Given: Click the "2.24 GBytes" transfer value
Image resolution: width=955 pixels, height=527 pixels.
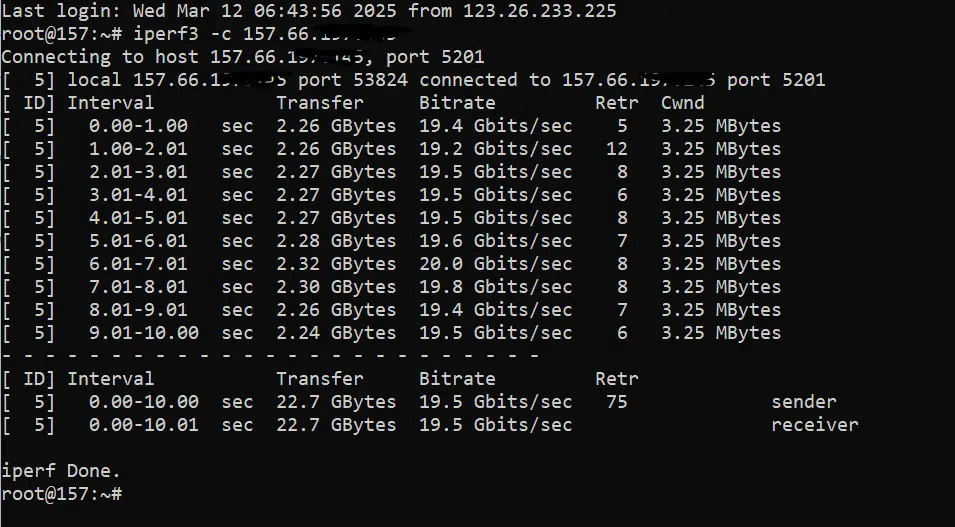Looking at the screenshot, I should (x=336, y=333).
